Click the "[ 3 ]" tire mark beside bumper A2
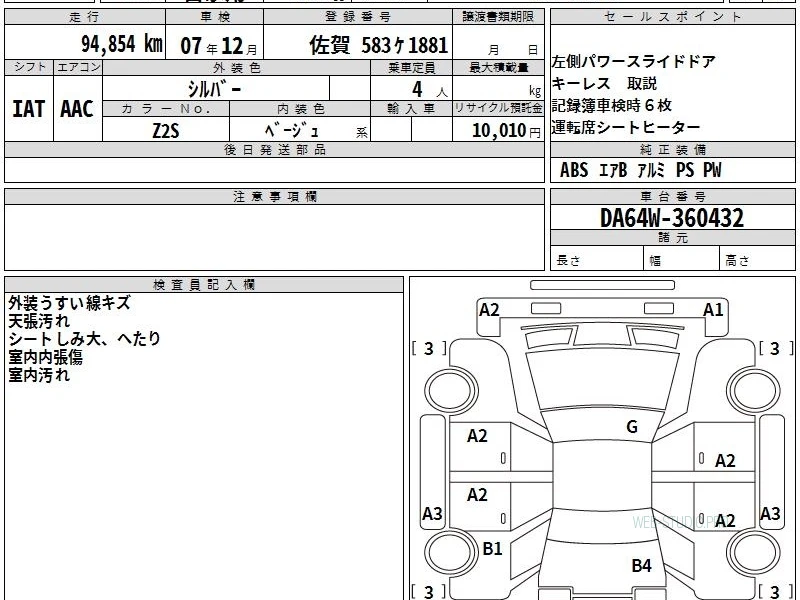This screenshot has width=800, height=600. pos(429,349)
